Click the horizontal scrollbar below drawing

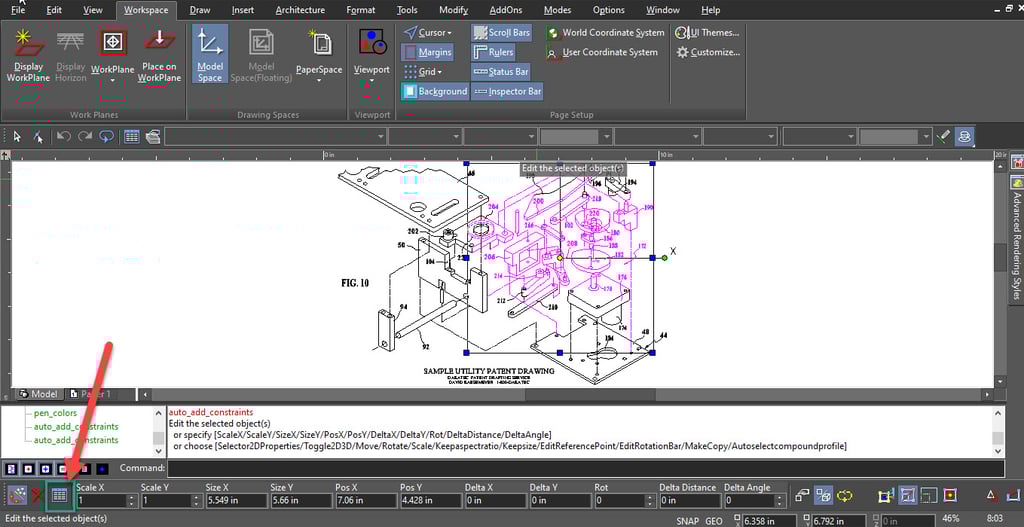566,394
